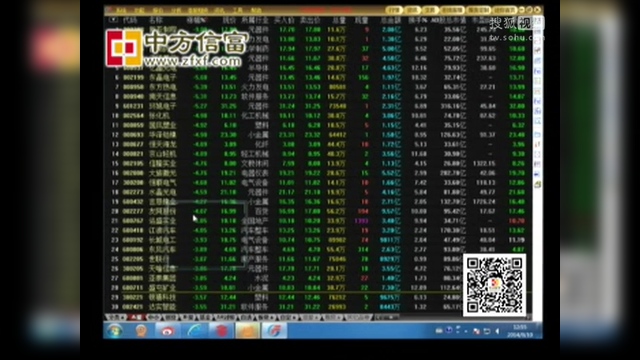This screenshot has height=360, width=640.
Task: Click 火力发电 industry cell in row 7
Action: coord(255,87)
